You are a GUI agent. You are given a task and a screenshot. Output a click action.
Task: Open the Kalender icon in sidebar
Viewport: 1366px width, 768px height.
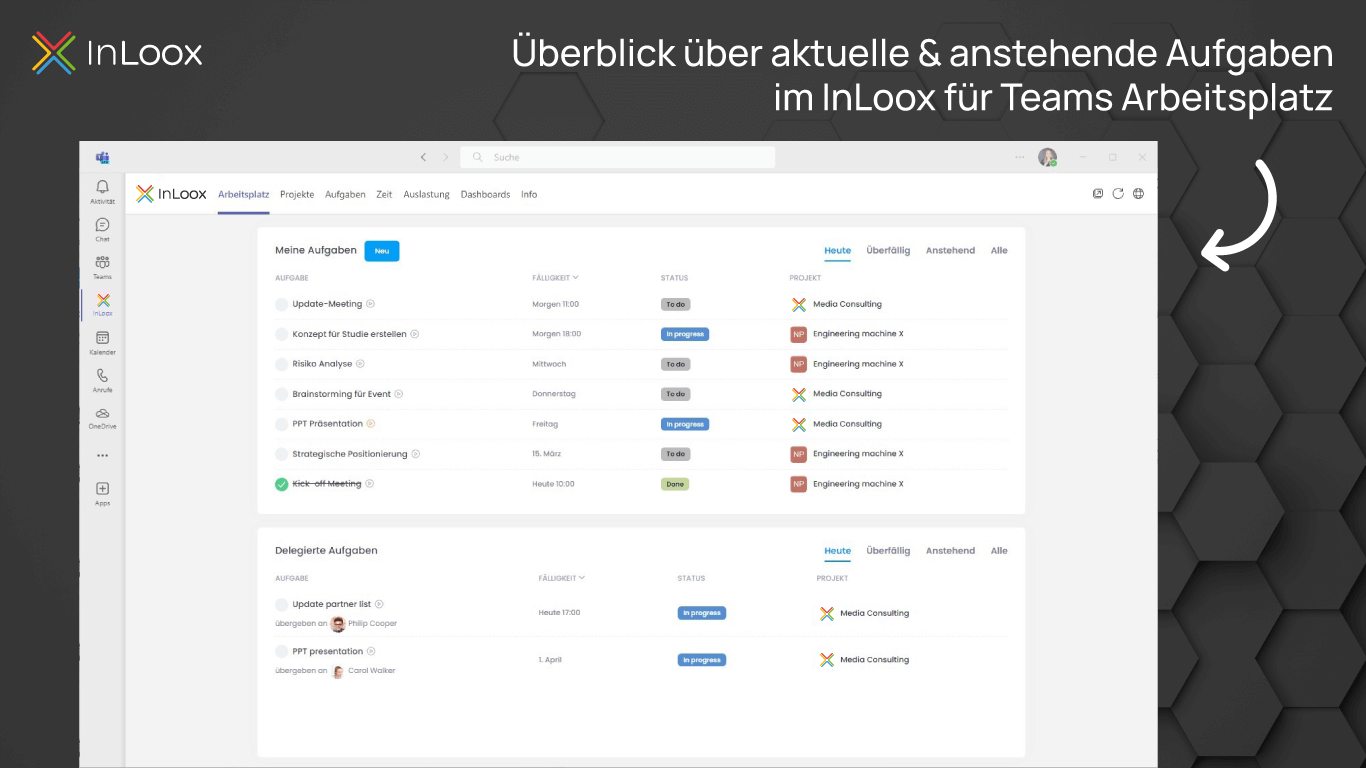click(102, 338)
